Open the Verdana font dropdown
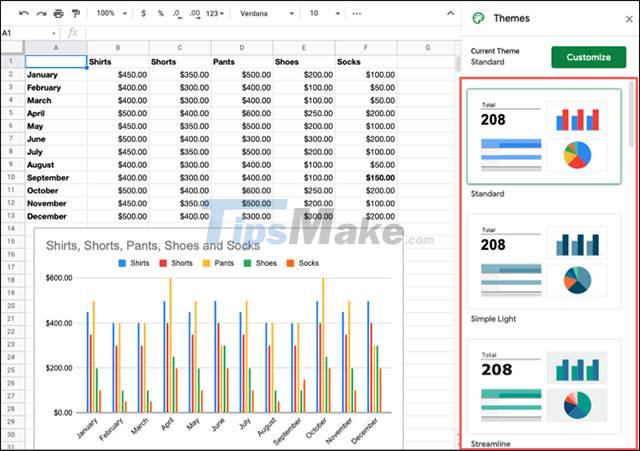640x451 pixels. point(267,13)
